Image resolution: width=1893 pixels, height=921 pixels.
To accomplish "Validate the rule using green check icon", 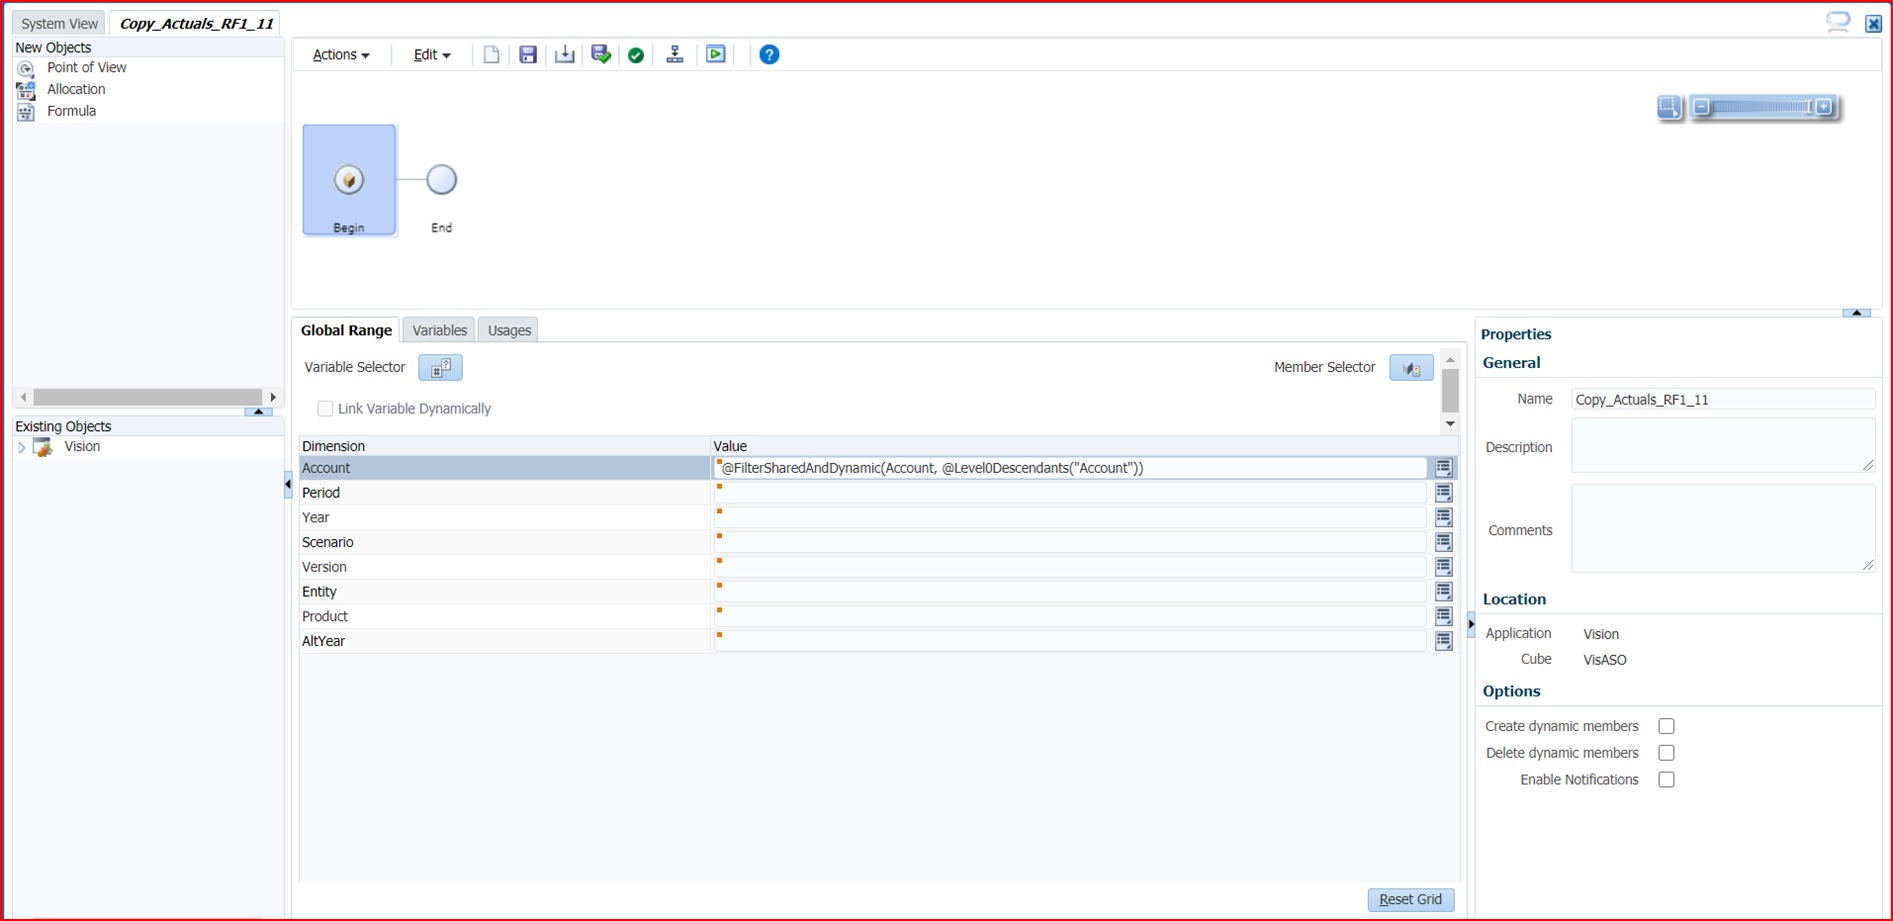I will pyautogui.click(x=637, y=55).
